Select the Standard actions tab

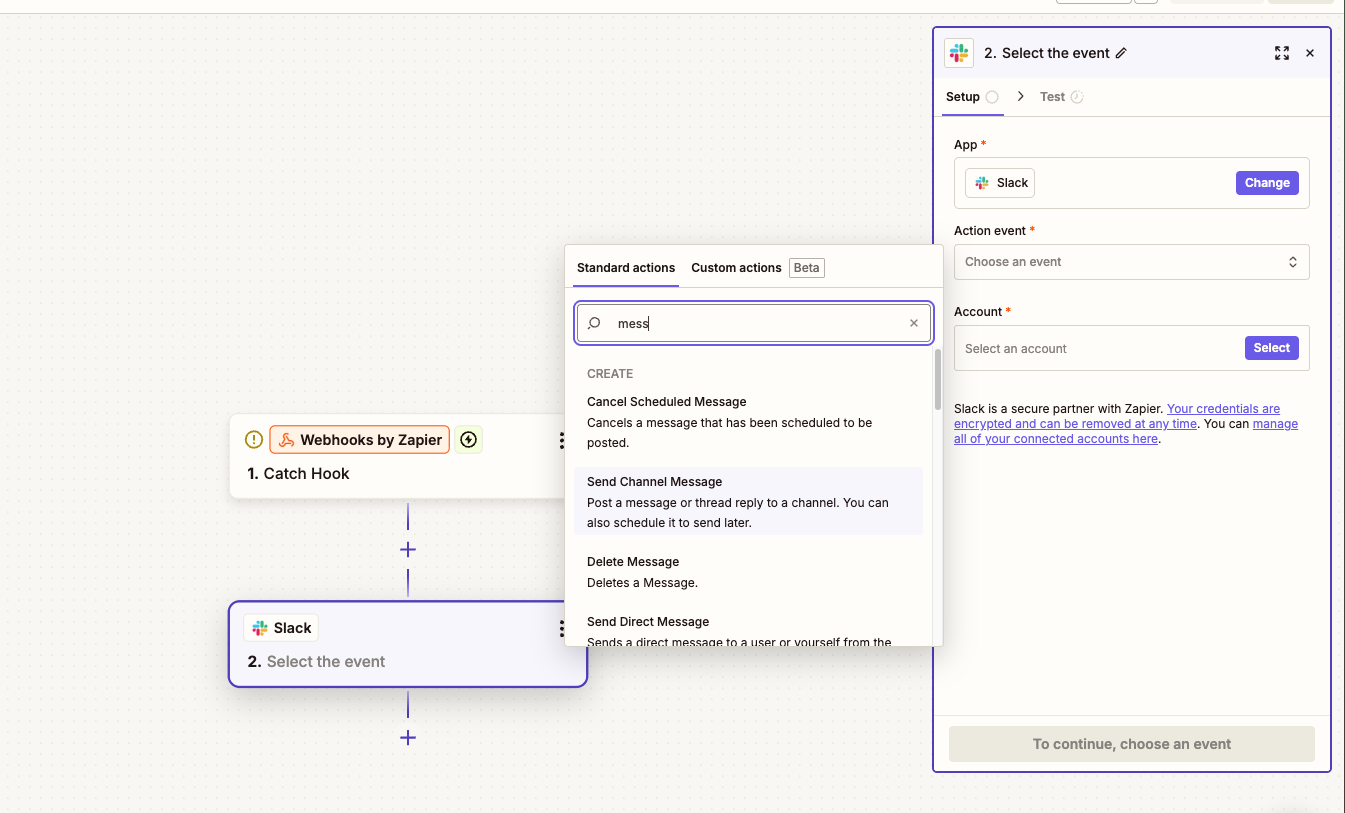(x=626, y=268)
